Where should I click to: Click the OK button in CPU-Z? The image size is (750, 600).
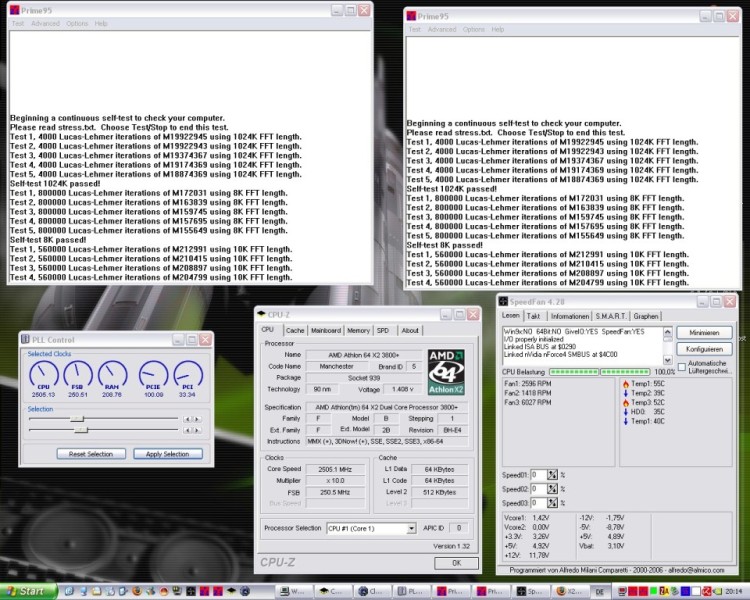[456, 563]
